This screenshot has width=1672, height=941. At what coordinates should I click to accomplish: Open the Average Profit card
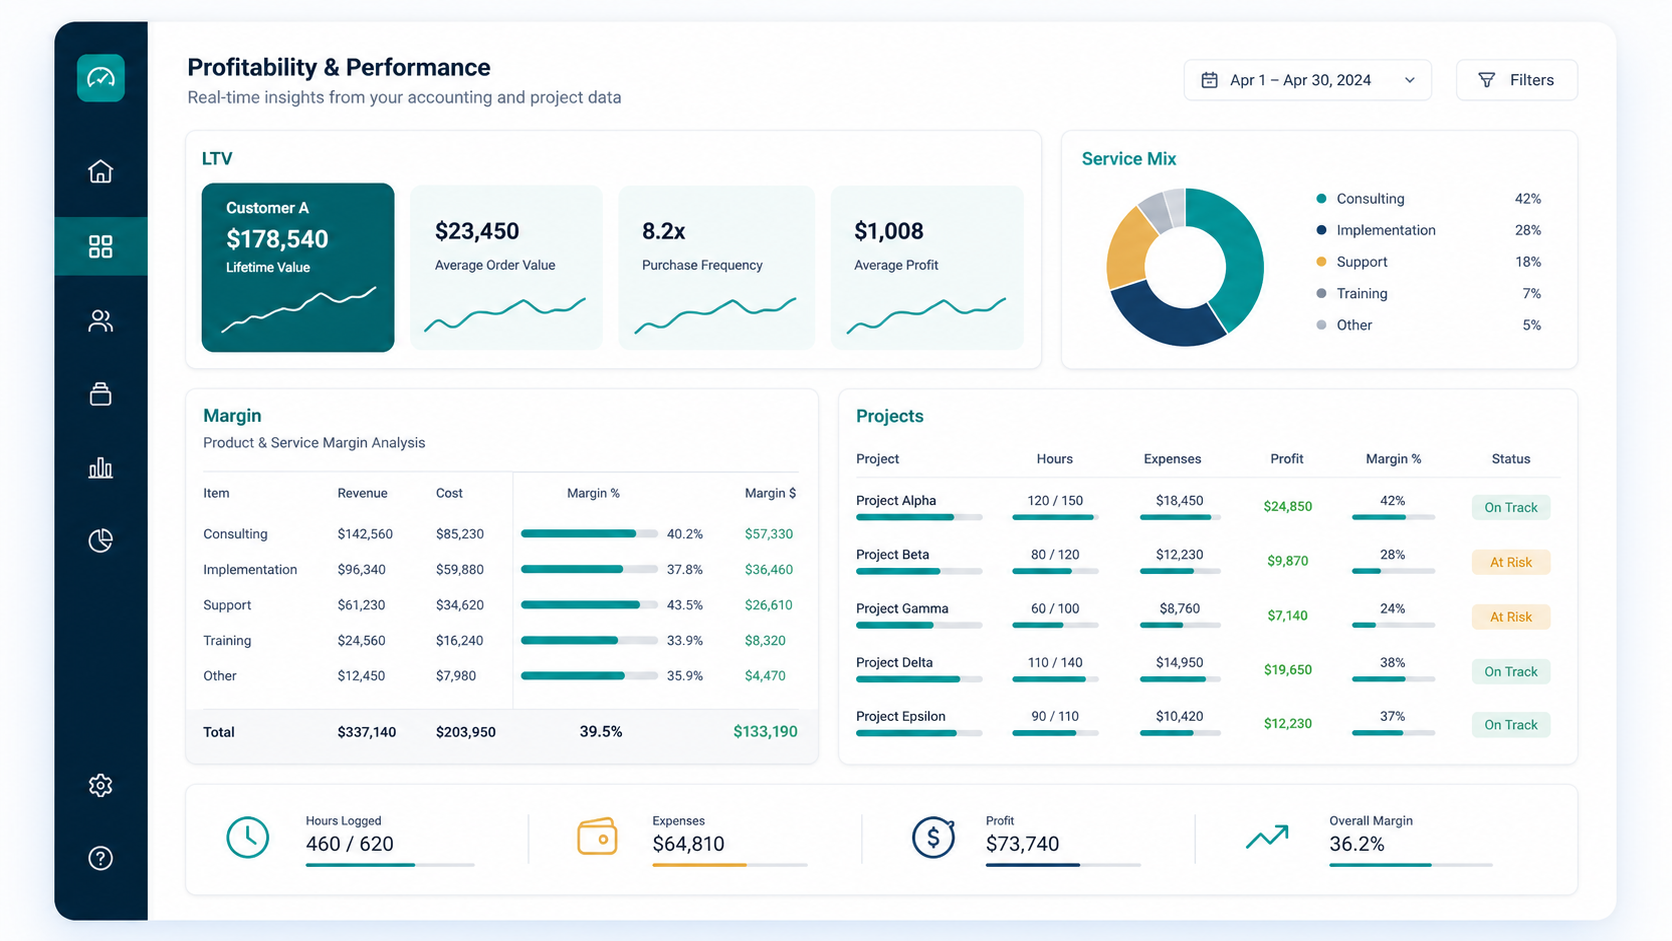coord(927,267)
